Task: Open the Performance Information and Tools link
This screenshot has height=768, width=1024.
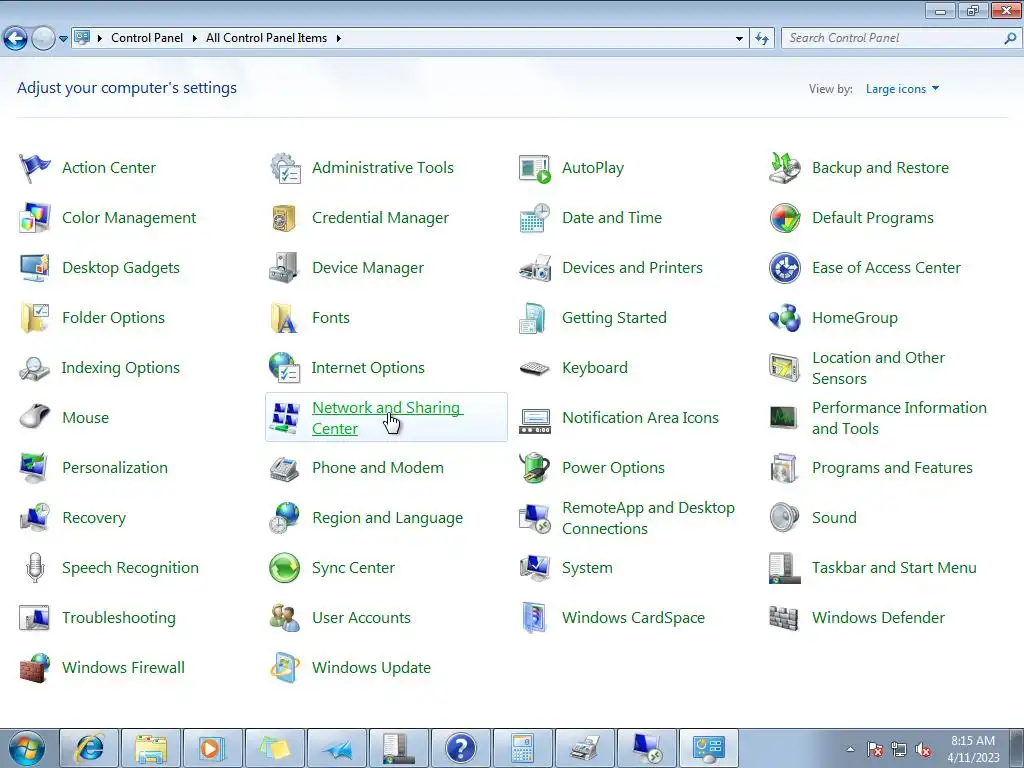Action: (x=899, y=418)
